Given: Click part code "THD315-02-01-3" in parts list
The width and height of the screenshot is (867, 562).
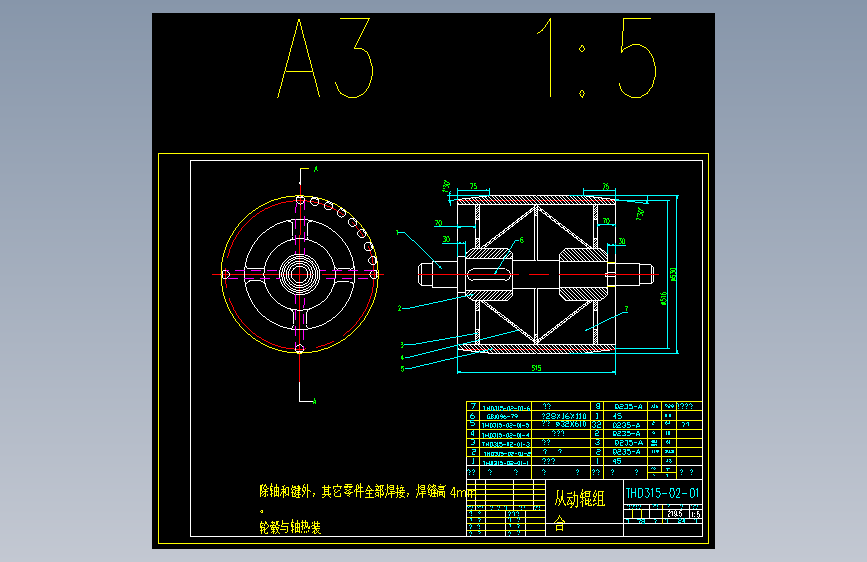Looking at the screenshot, I should [505, 444].
